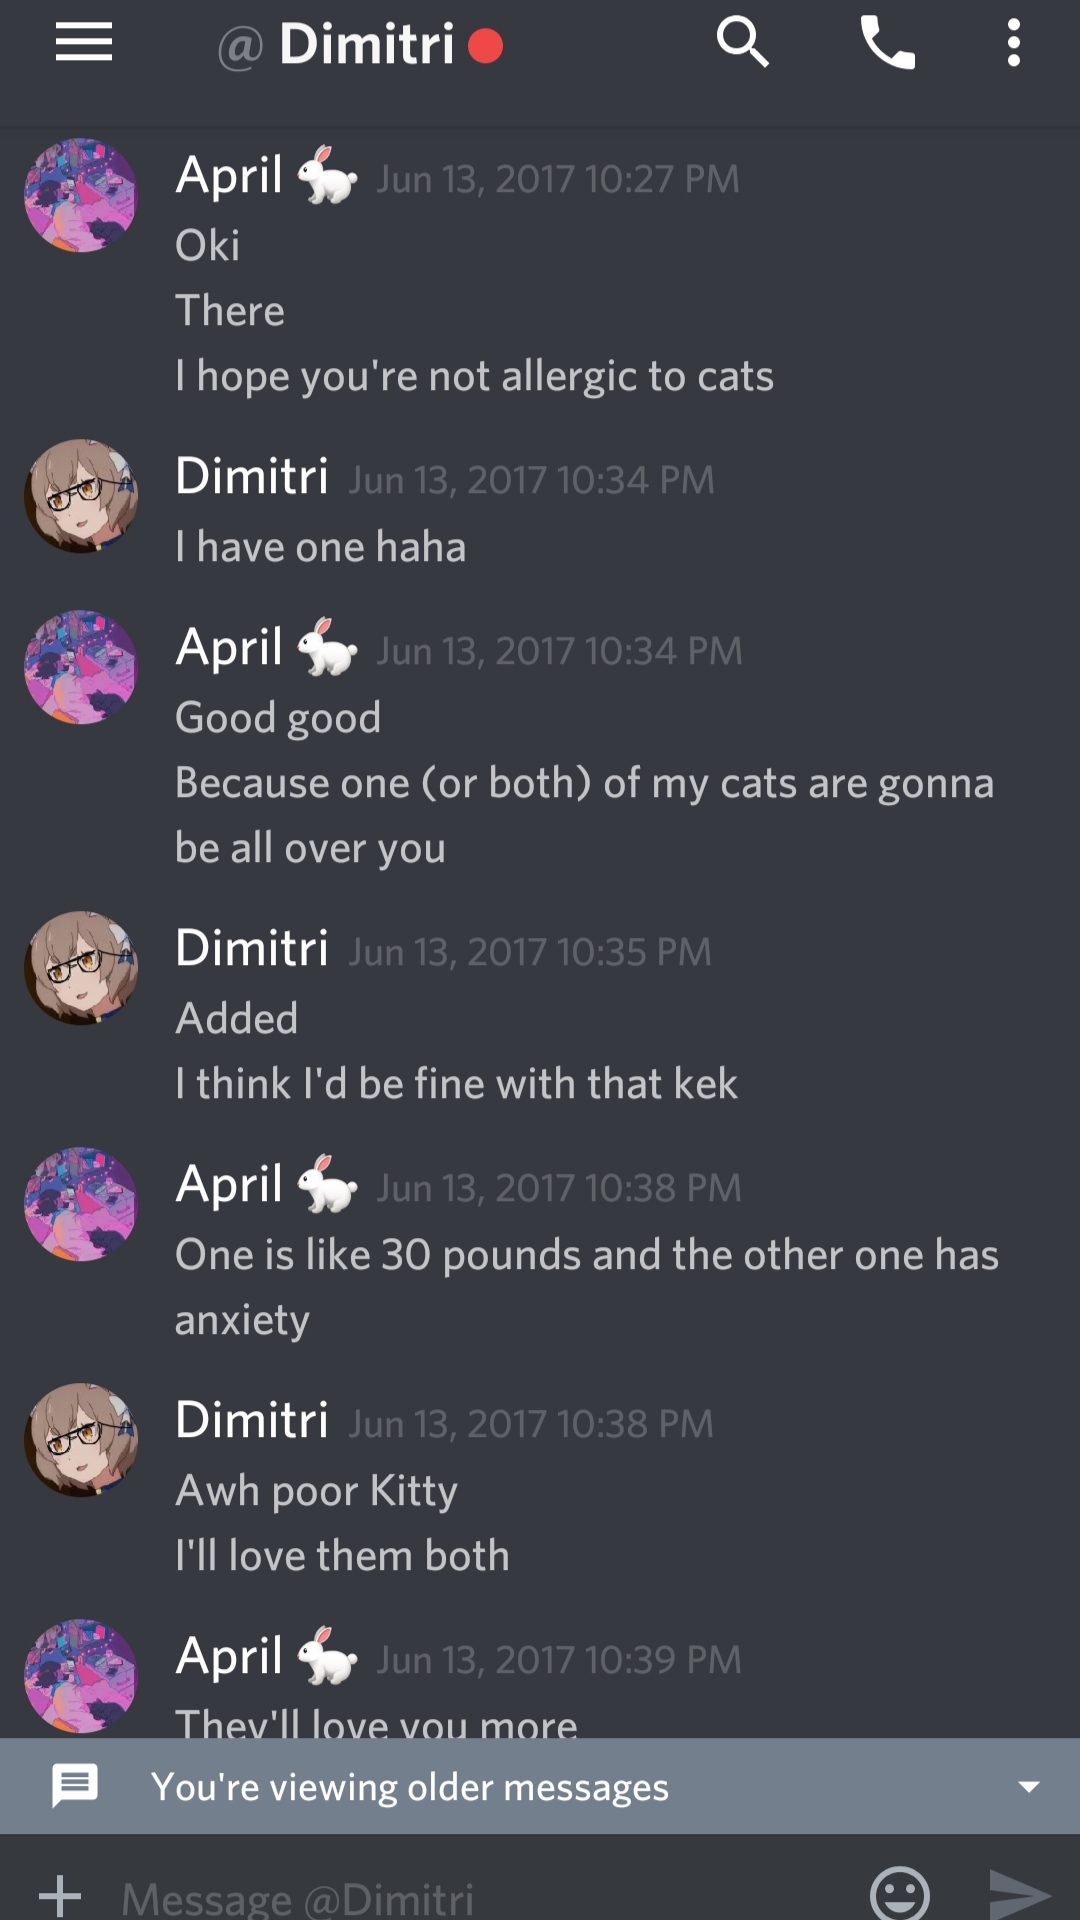
Task: Tap the chat bubble icon in banner
Action: coord(75,1786)
